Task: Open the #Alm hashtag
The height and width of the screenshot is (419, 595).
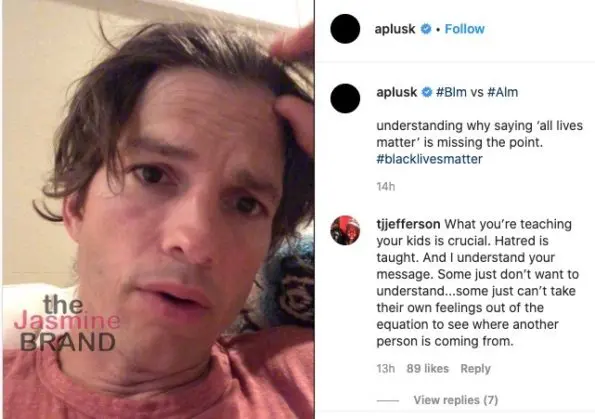Action: (x=502, y=92)
